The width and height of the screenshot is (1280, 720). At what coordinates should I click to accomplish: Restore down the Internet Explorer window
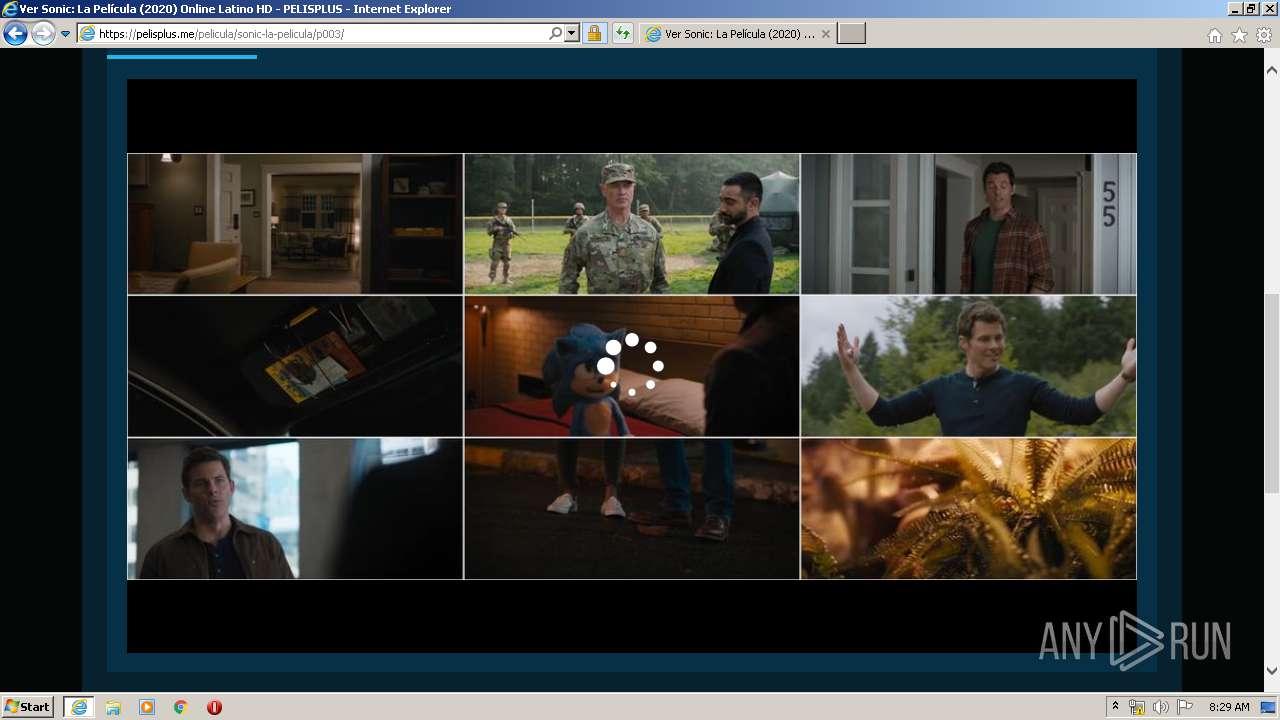click(1252, 9)
